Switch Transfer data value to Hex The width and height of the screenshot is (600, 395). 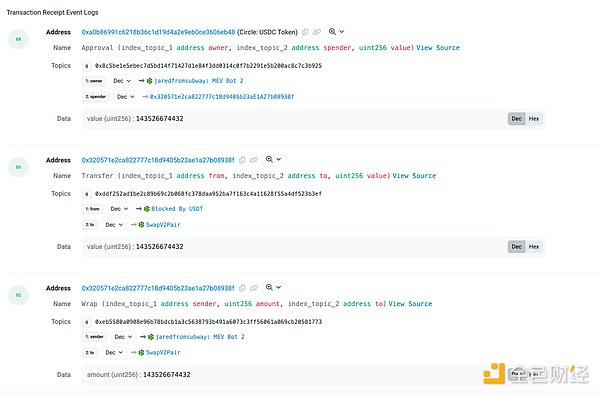534,246
